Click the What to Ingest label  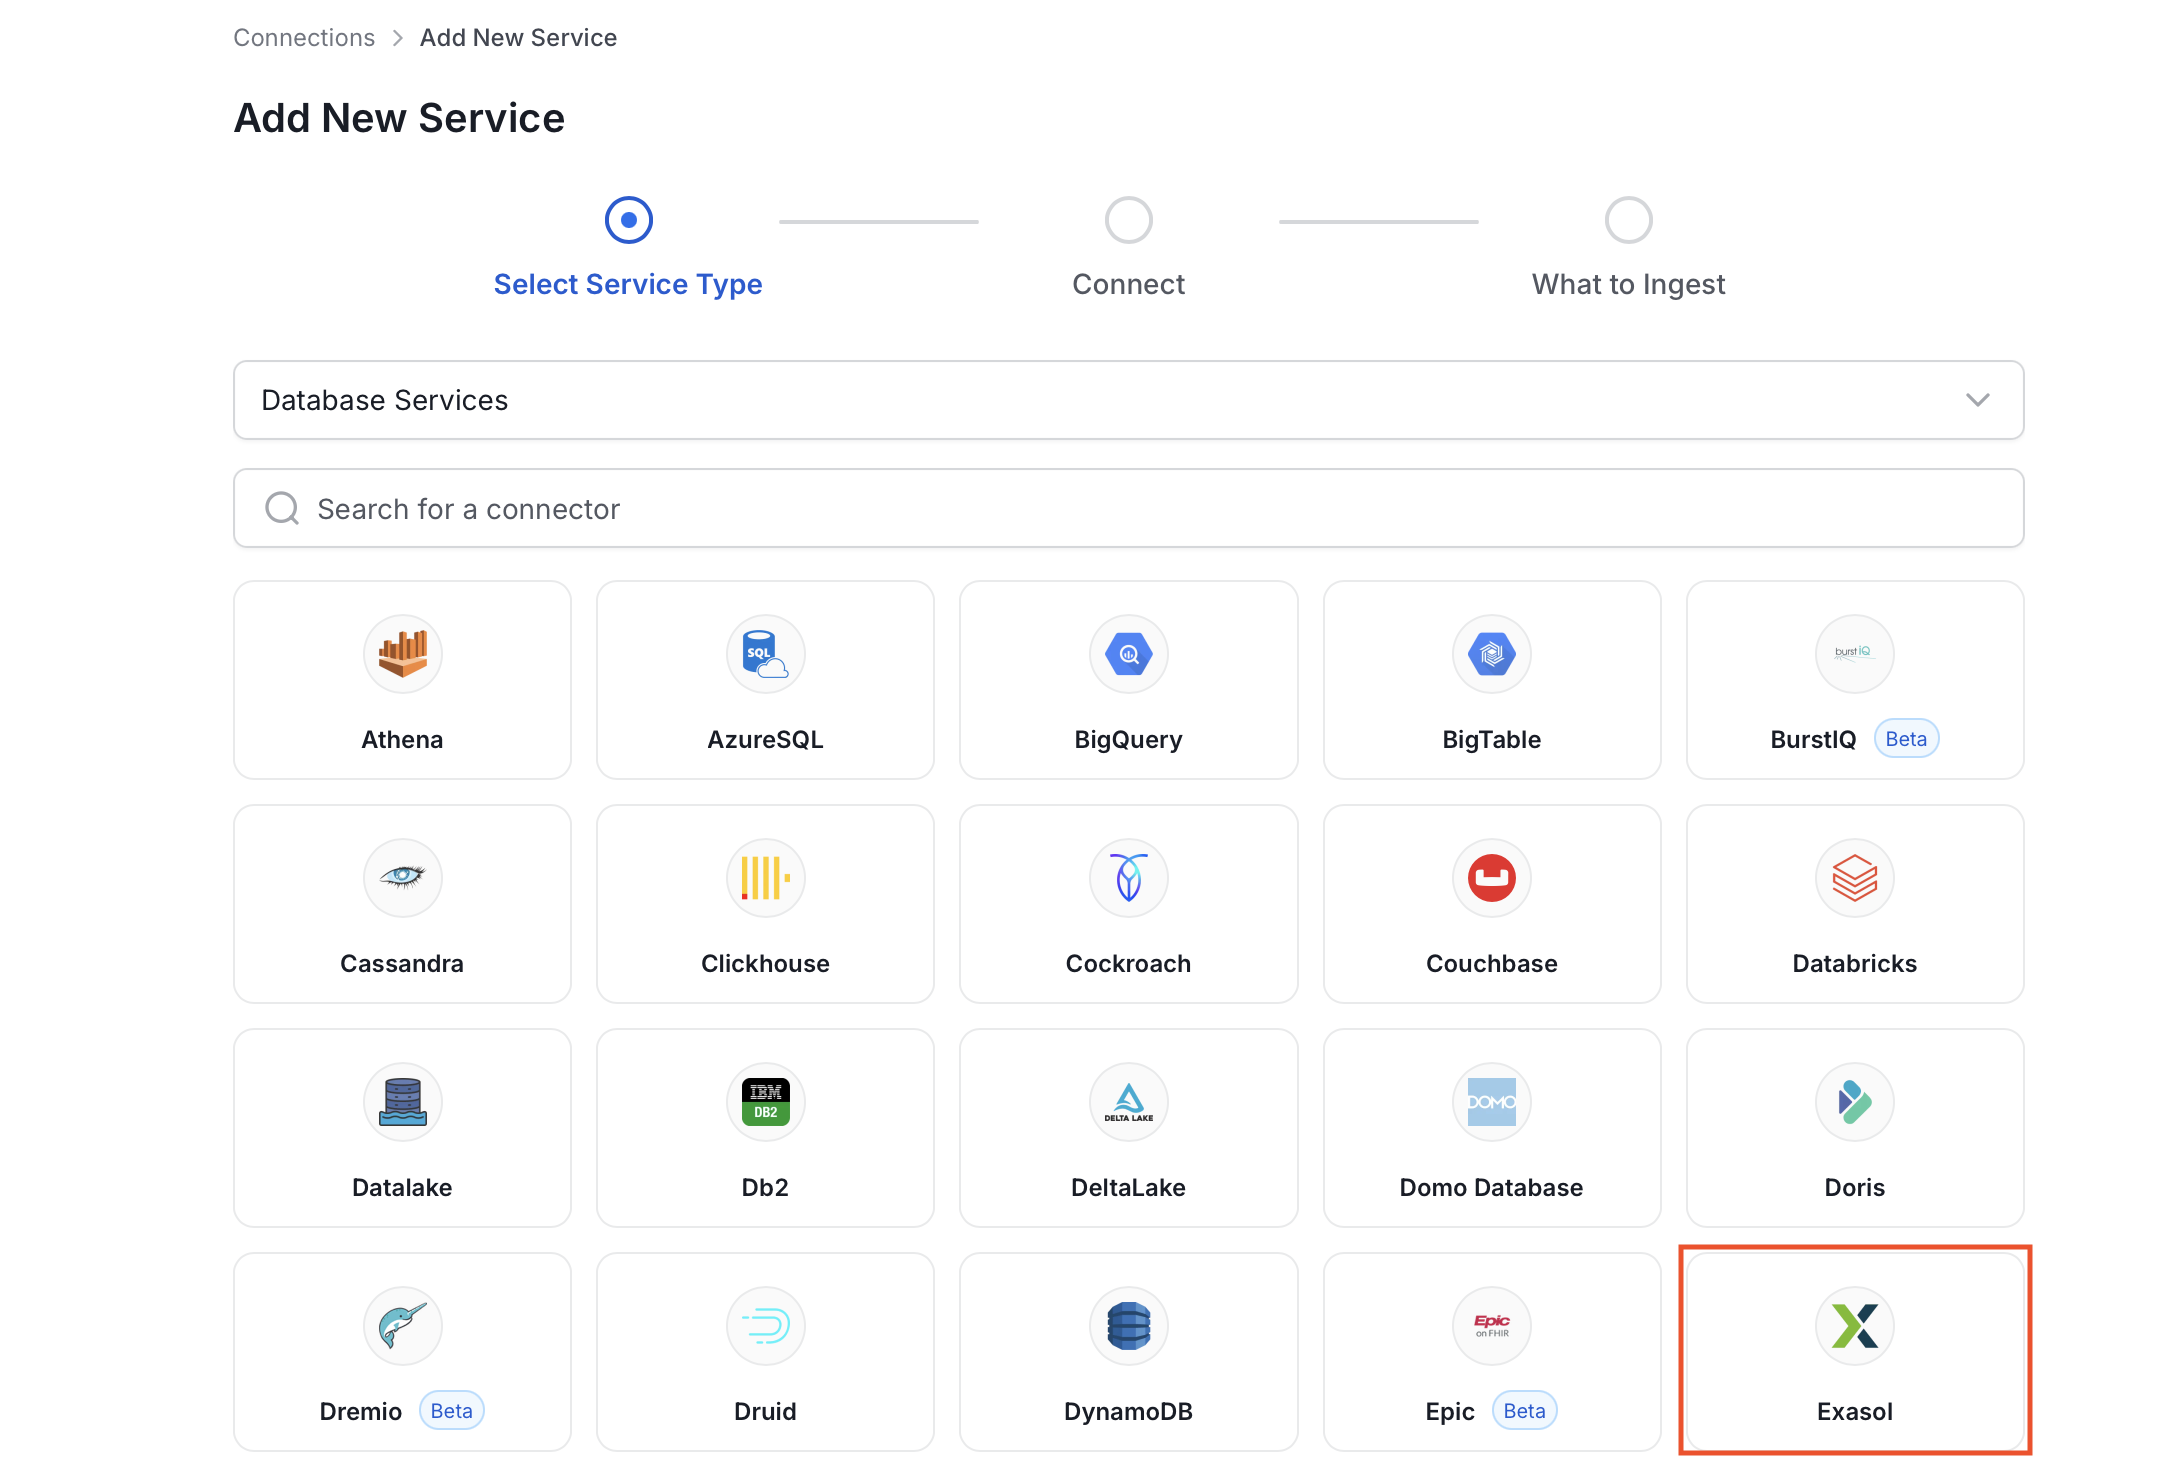tap(1629, 284)
